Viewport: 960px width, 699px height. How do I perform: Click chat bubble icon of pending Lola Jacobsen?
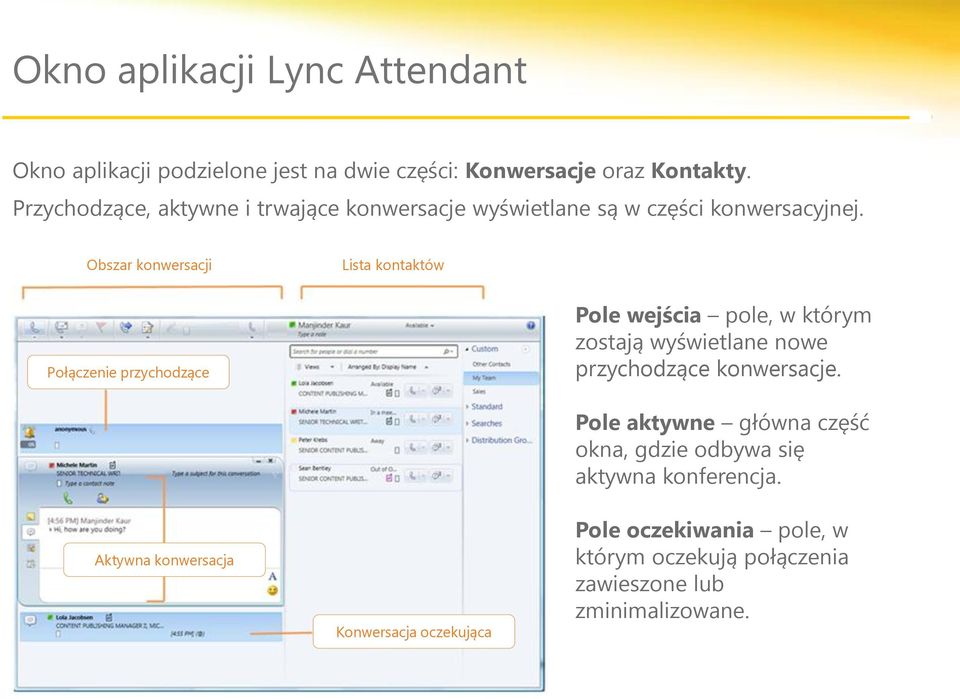click(30, 621)
